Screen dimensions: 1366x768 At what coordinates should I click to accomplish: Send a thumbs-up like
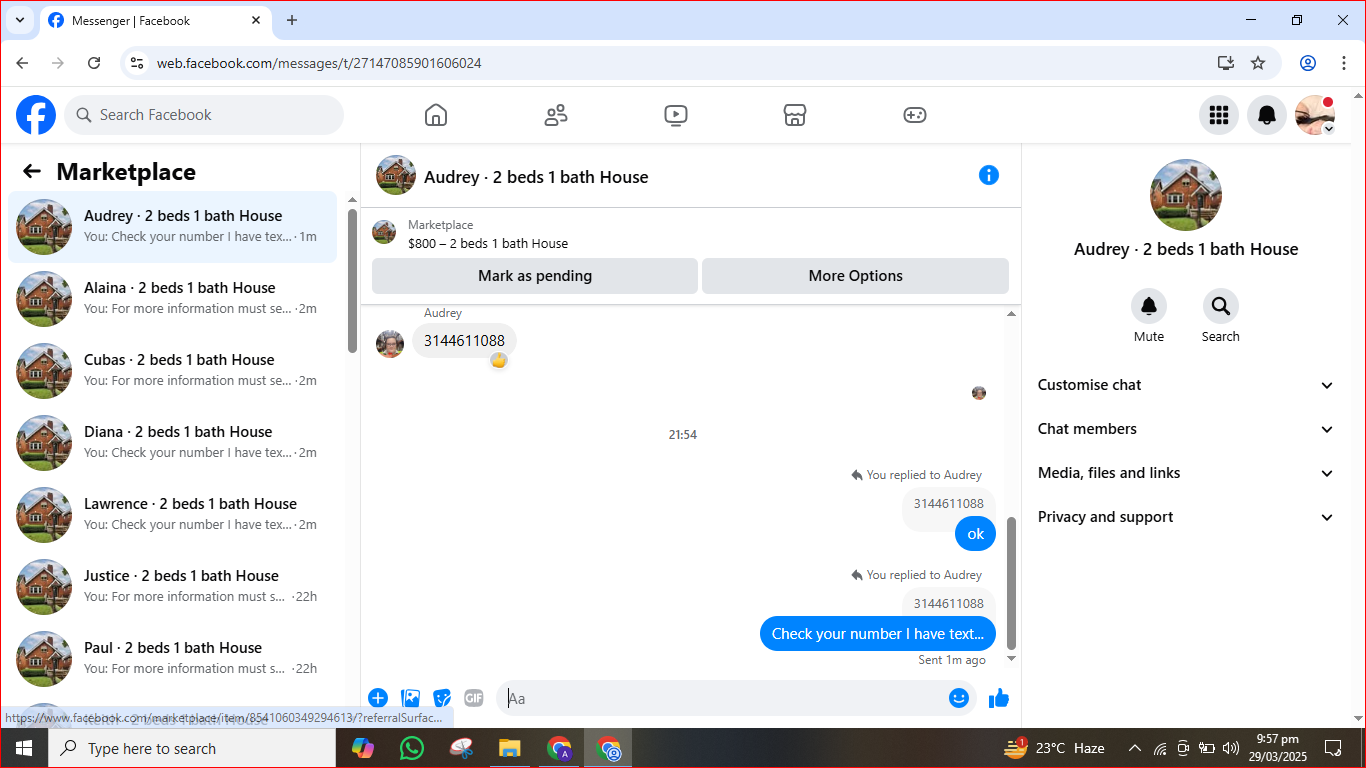[x=999, y=698]
